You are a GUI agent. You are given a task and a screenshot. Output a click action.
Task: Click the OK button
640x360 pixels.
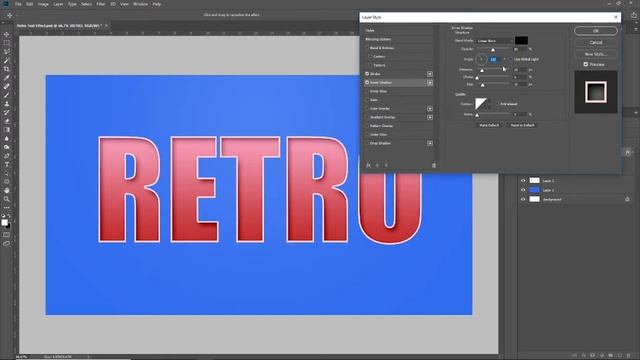[596, 31]
